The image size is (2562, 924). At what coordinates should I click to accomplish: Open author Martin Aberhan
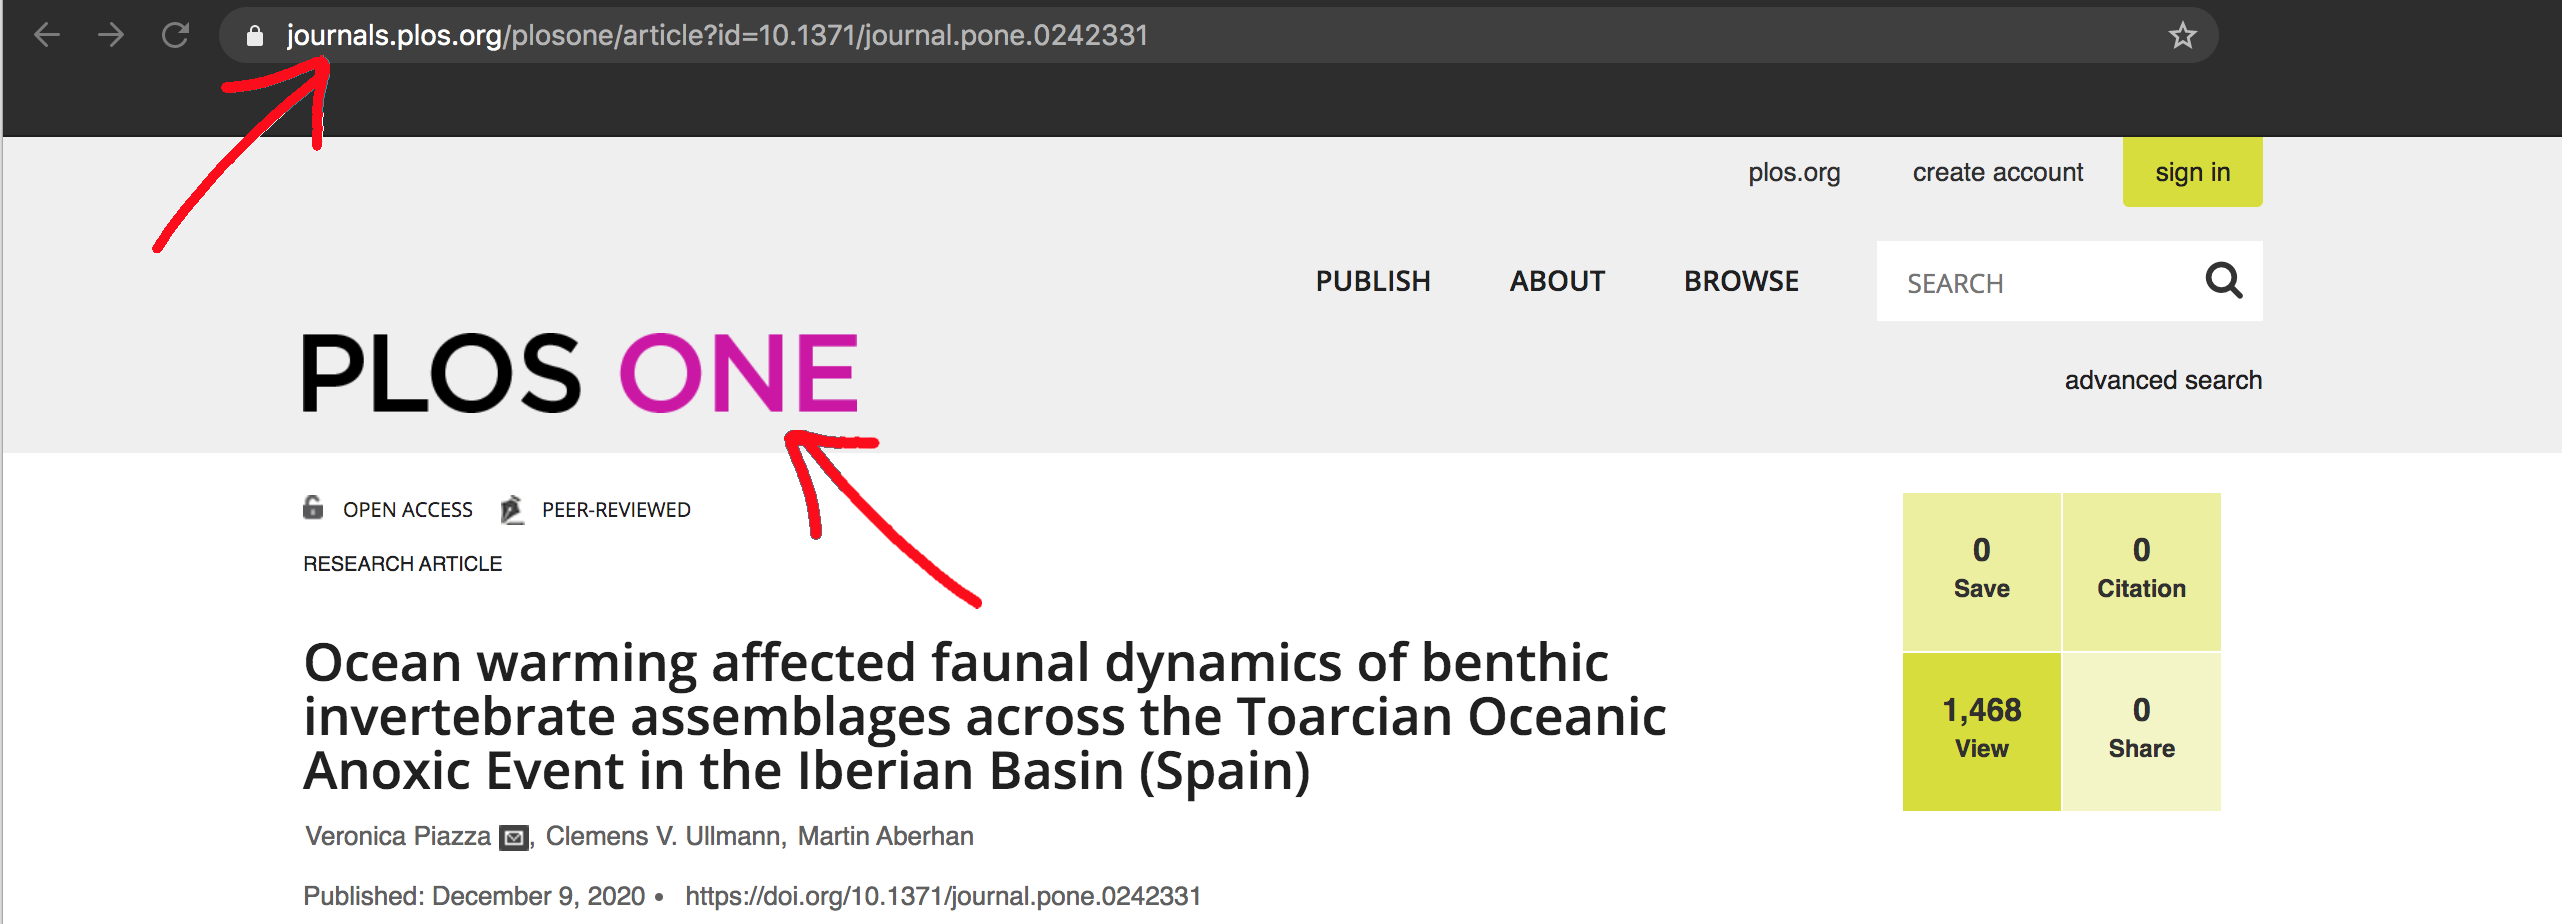pyautogui.click(x=885, y=836)
